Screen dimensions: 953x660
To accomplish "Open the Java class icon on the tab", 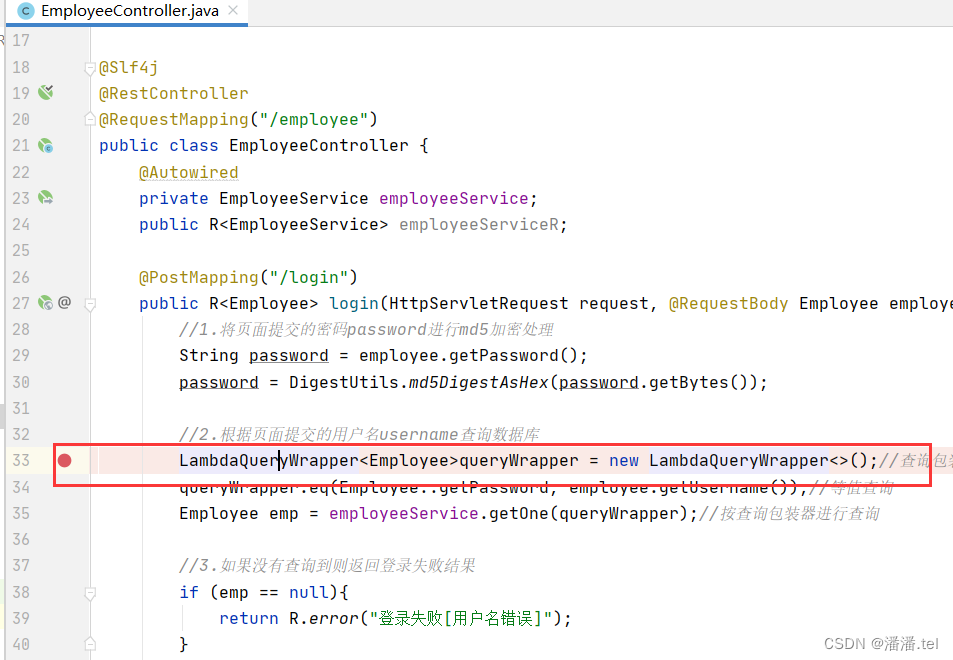I will coord(26,11).
